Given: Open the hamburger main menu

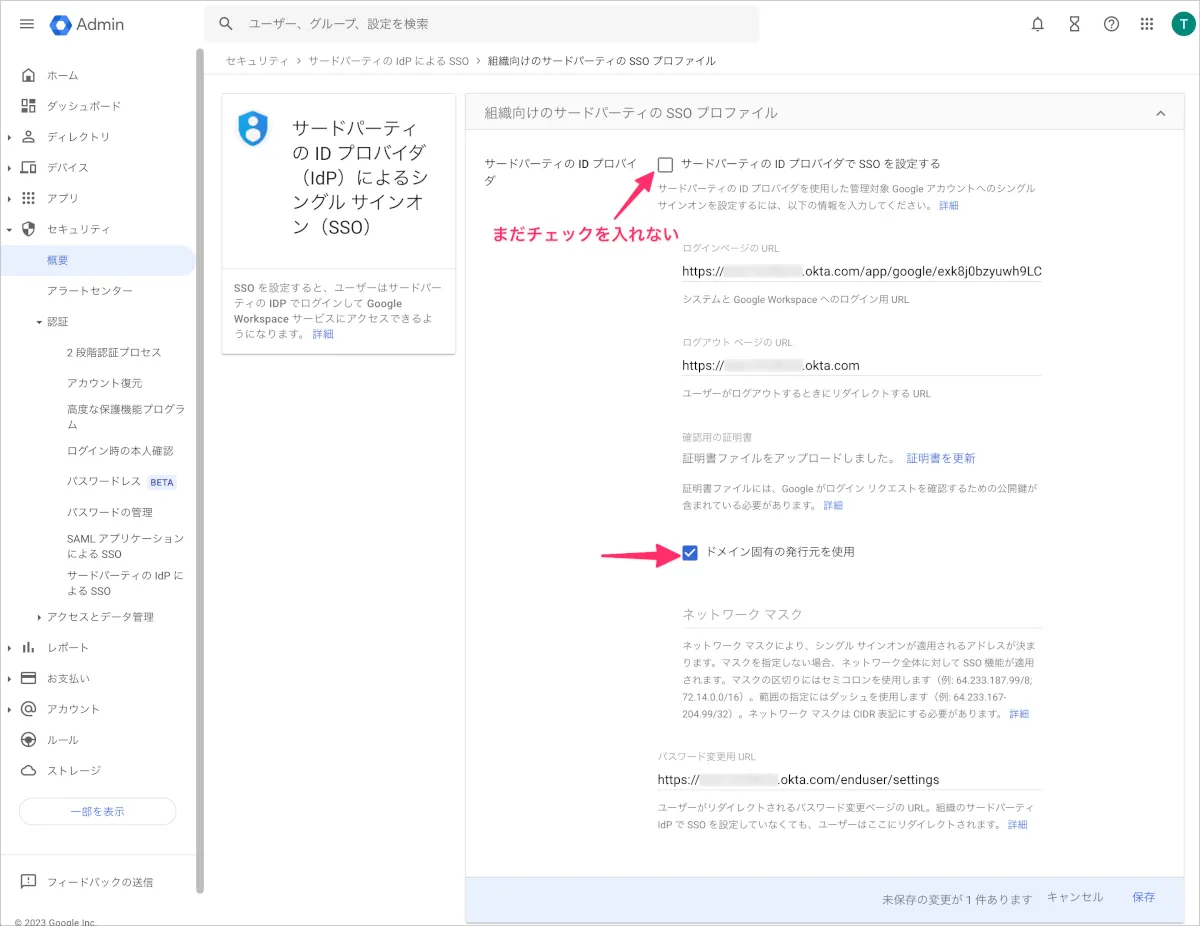Looking at the screenshot, I should tap(27, 24).
